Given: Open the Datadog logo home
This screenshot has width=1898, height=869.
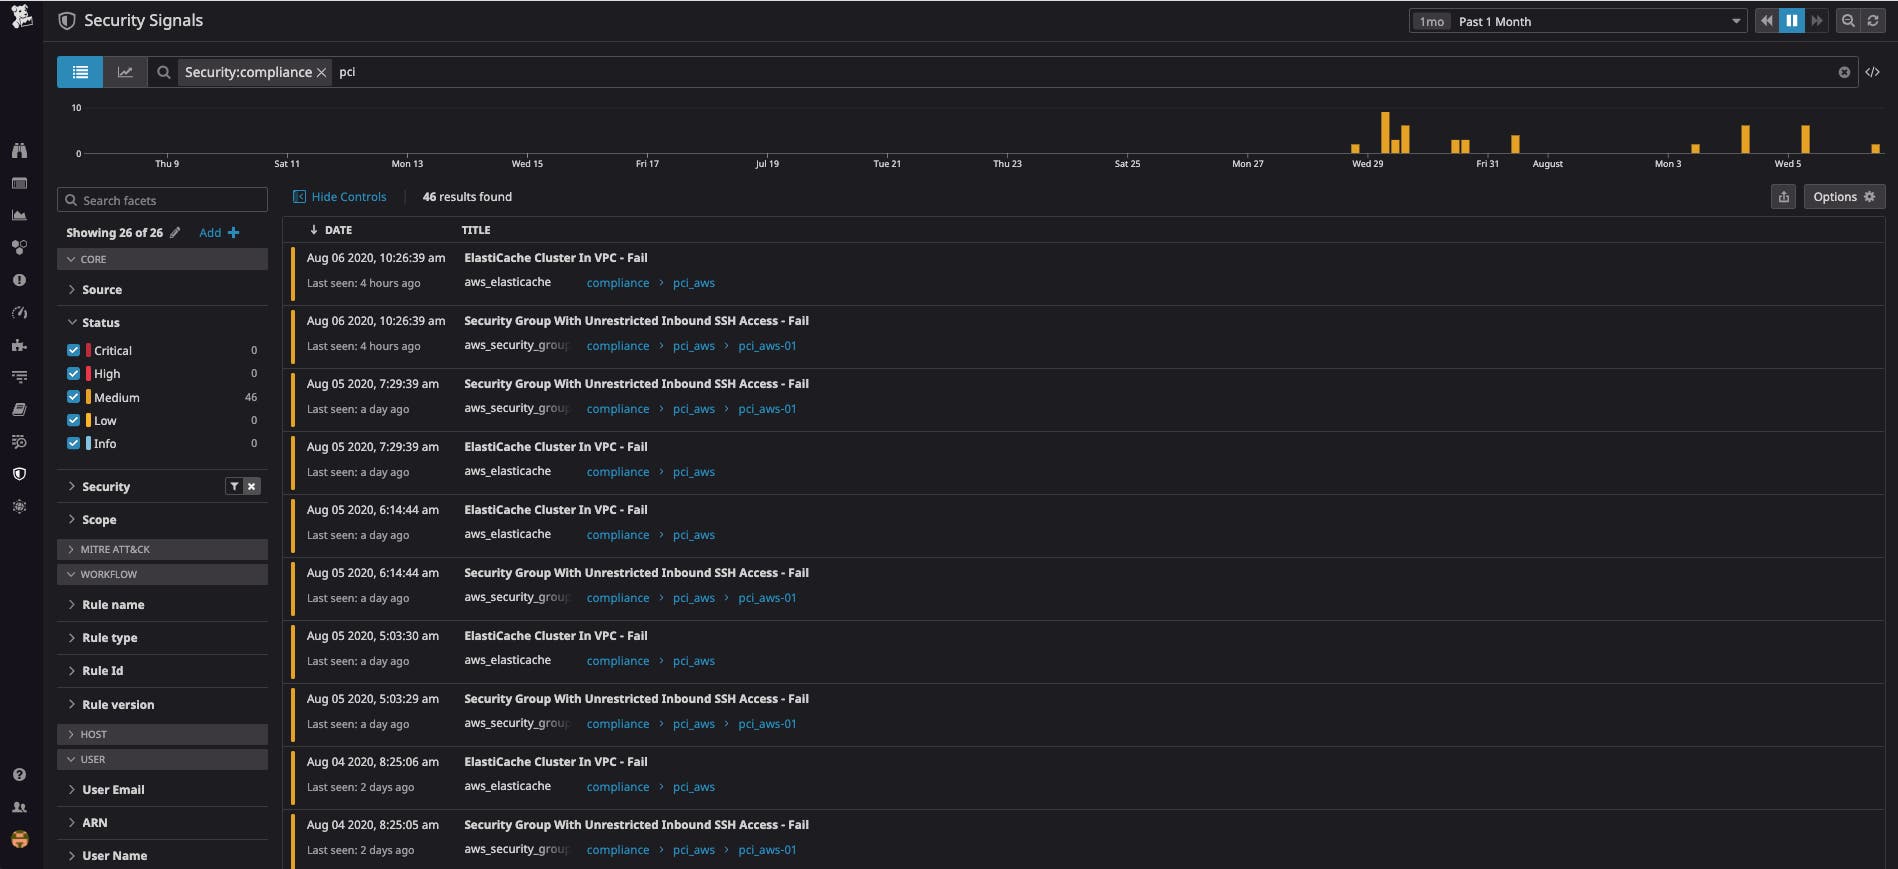Looking at the screenshot, I should click(21, 16).
